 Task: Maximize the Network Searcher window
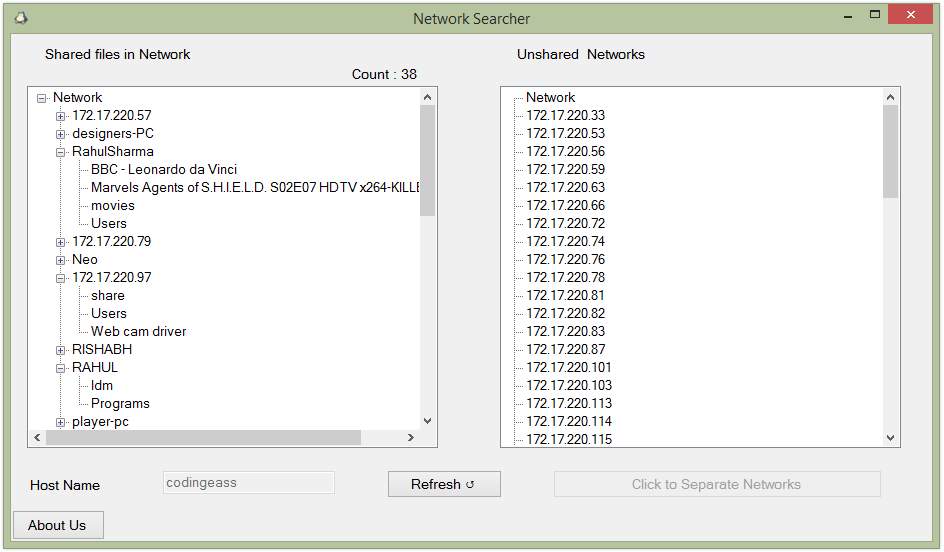(875, 14)
